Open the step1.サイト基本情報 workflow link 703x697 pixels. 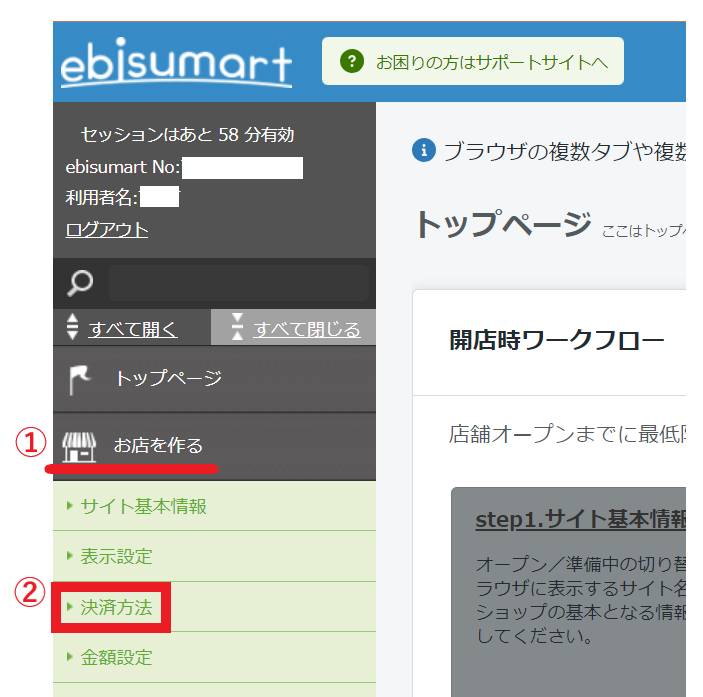580,521
